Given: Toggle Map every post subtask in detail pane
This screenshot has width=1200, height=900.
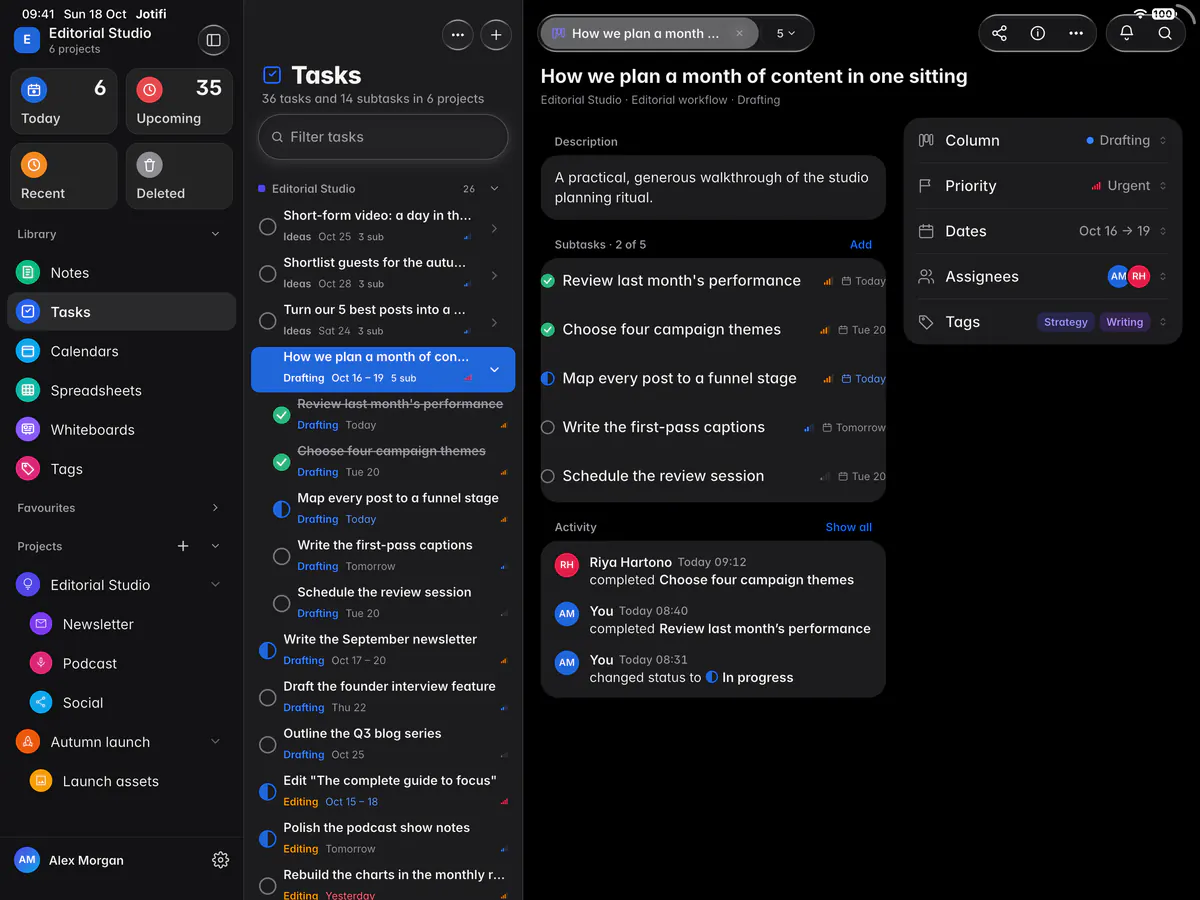Looking at the screenshot, I should coord(547,379).
